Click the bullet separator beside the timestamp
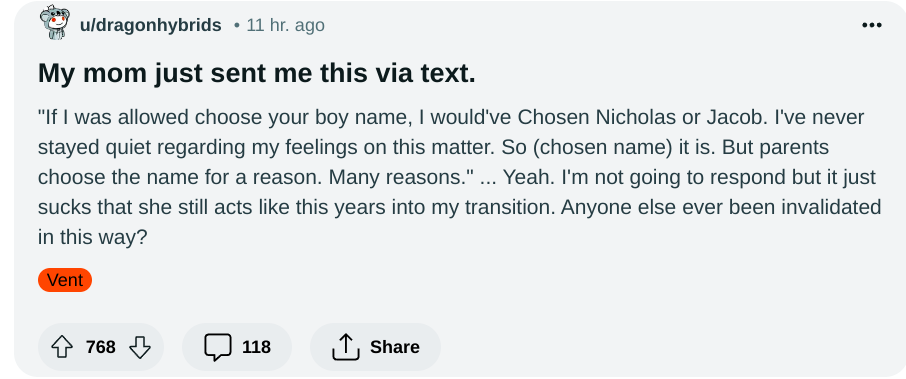Image resolution: width=906 pixels, height=379 pixels. click(236, 25)
